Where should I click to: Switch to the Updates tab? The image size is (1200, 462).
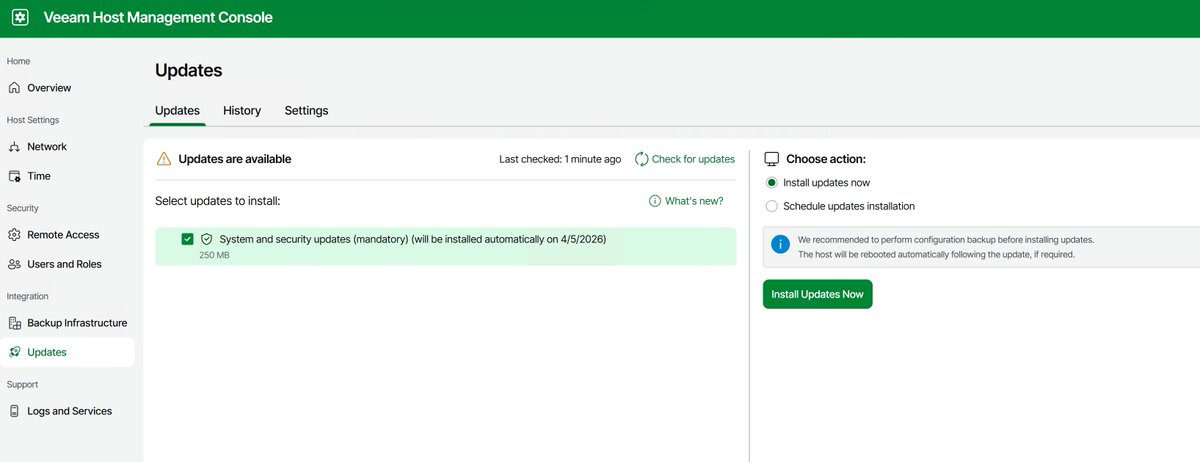[x=177, y=110]
